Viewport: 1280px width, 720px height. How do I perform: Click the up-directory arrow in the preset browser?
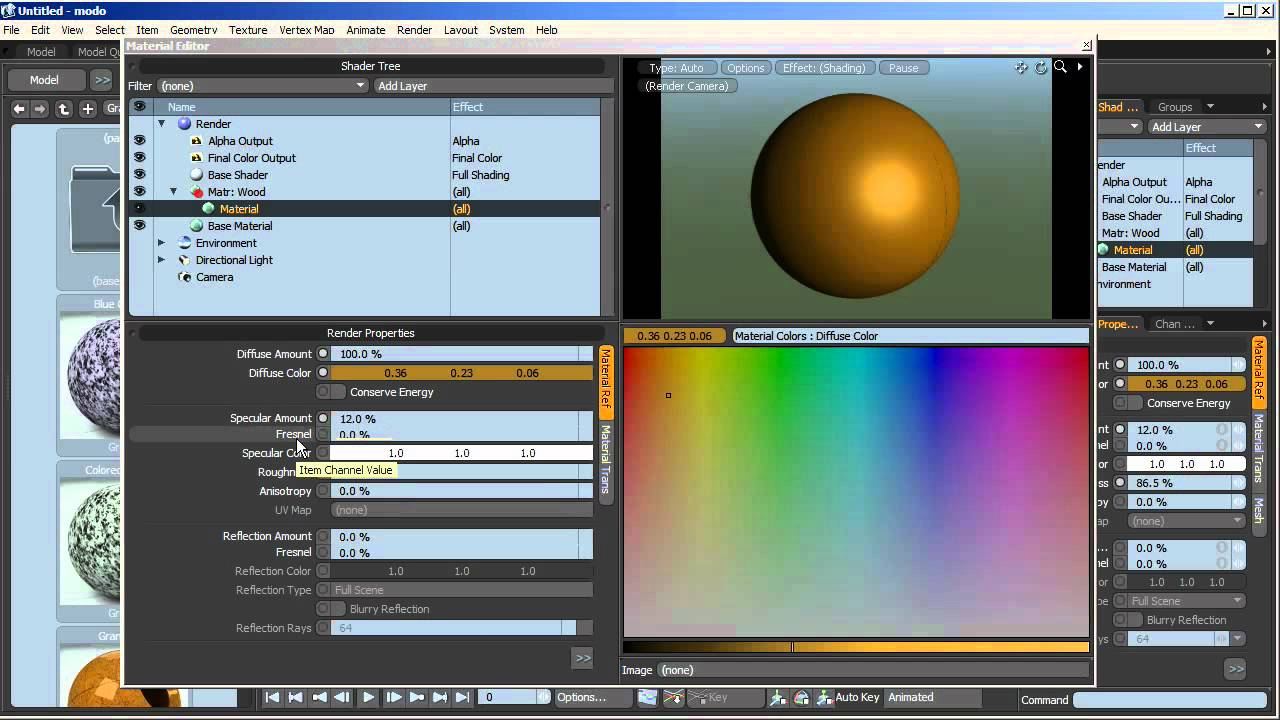tap(64, 109)
